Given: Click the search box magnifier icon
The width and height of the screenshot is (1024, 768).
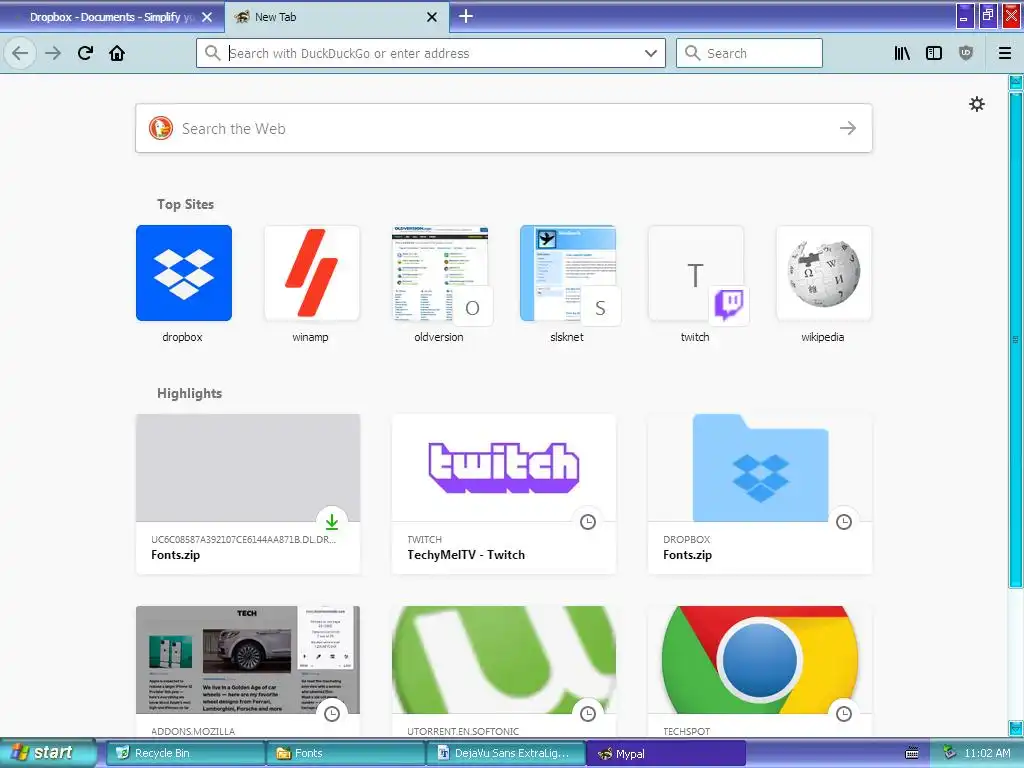Looking at the screenshot, I should point(692,53).
